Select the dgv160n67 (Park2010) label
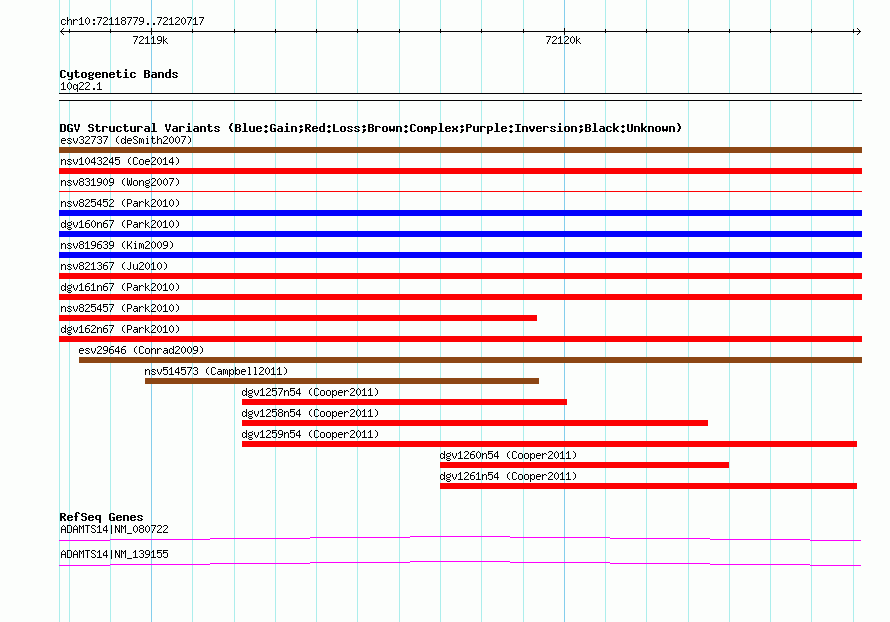The width and height of the screenshot is (890, 622). click(x=120, y=224)
